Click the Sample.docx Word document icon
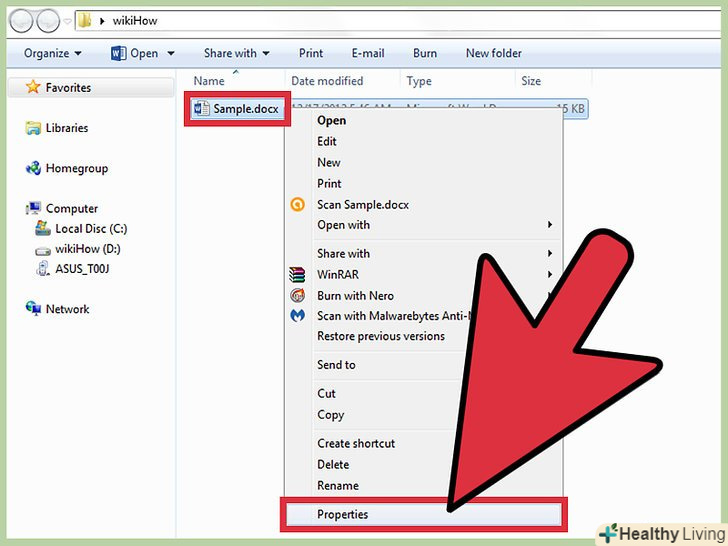Image resolution: width=728 pixels, height=546 pixels. tap(201, 109)
